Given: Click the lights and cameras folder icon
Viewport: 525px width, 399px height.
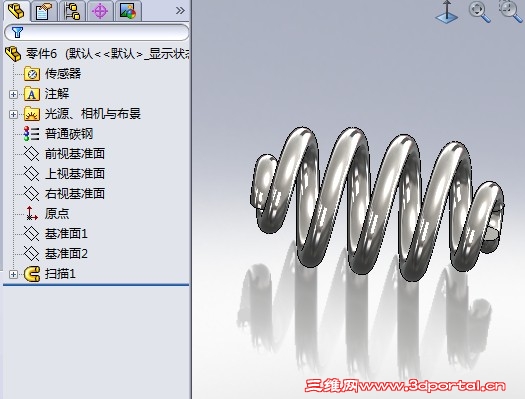Looking at the screenshot, I should [x=32, y=114].
